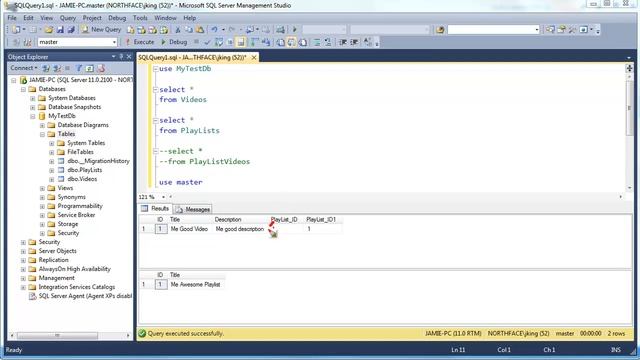Select the SQL Server Agent node
This screenshot has height=360, width=640.
coord(85,296)
